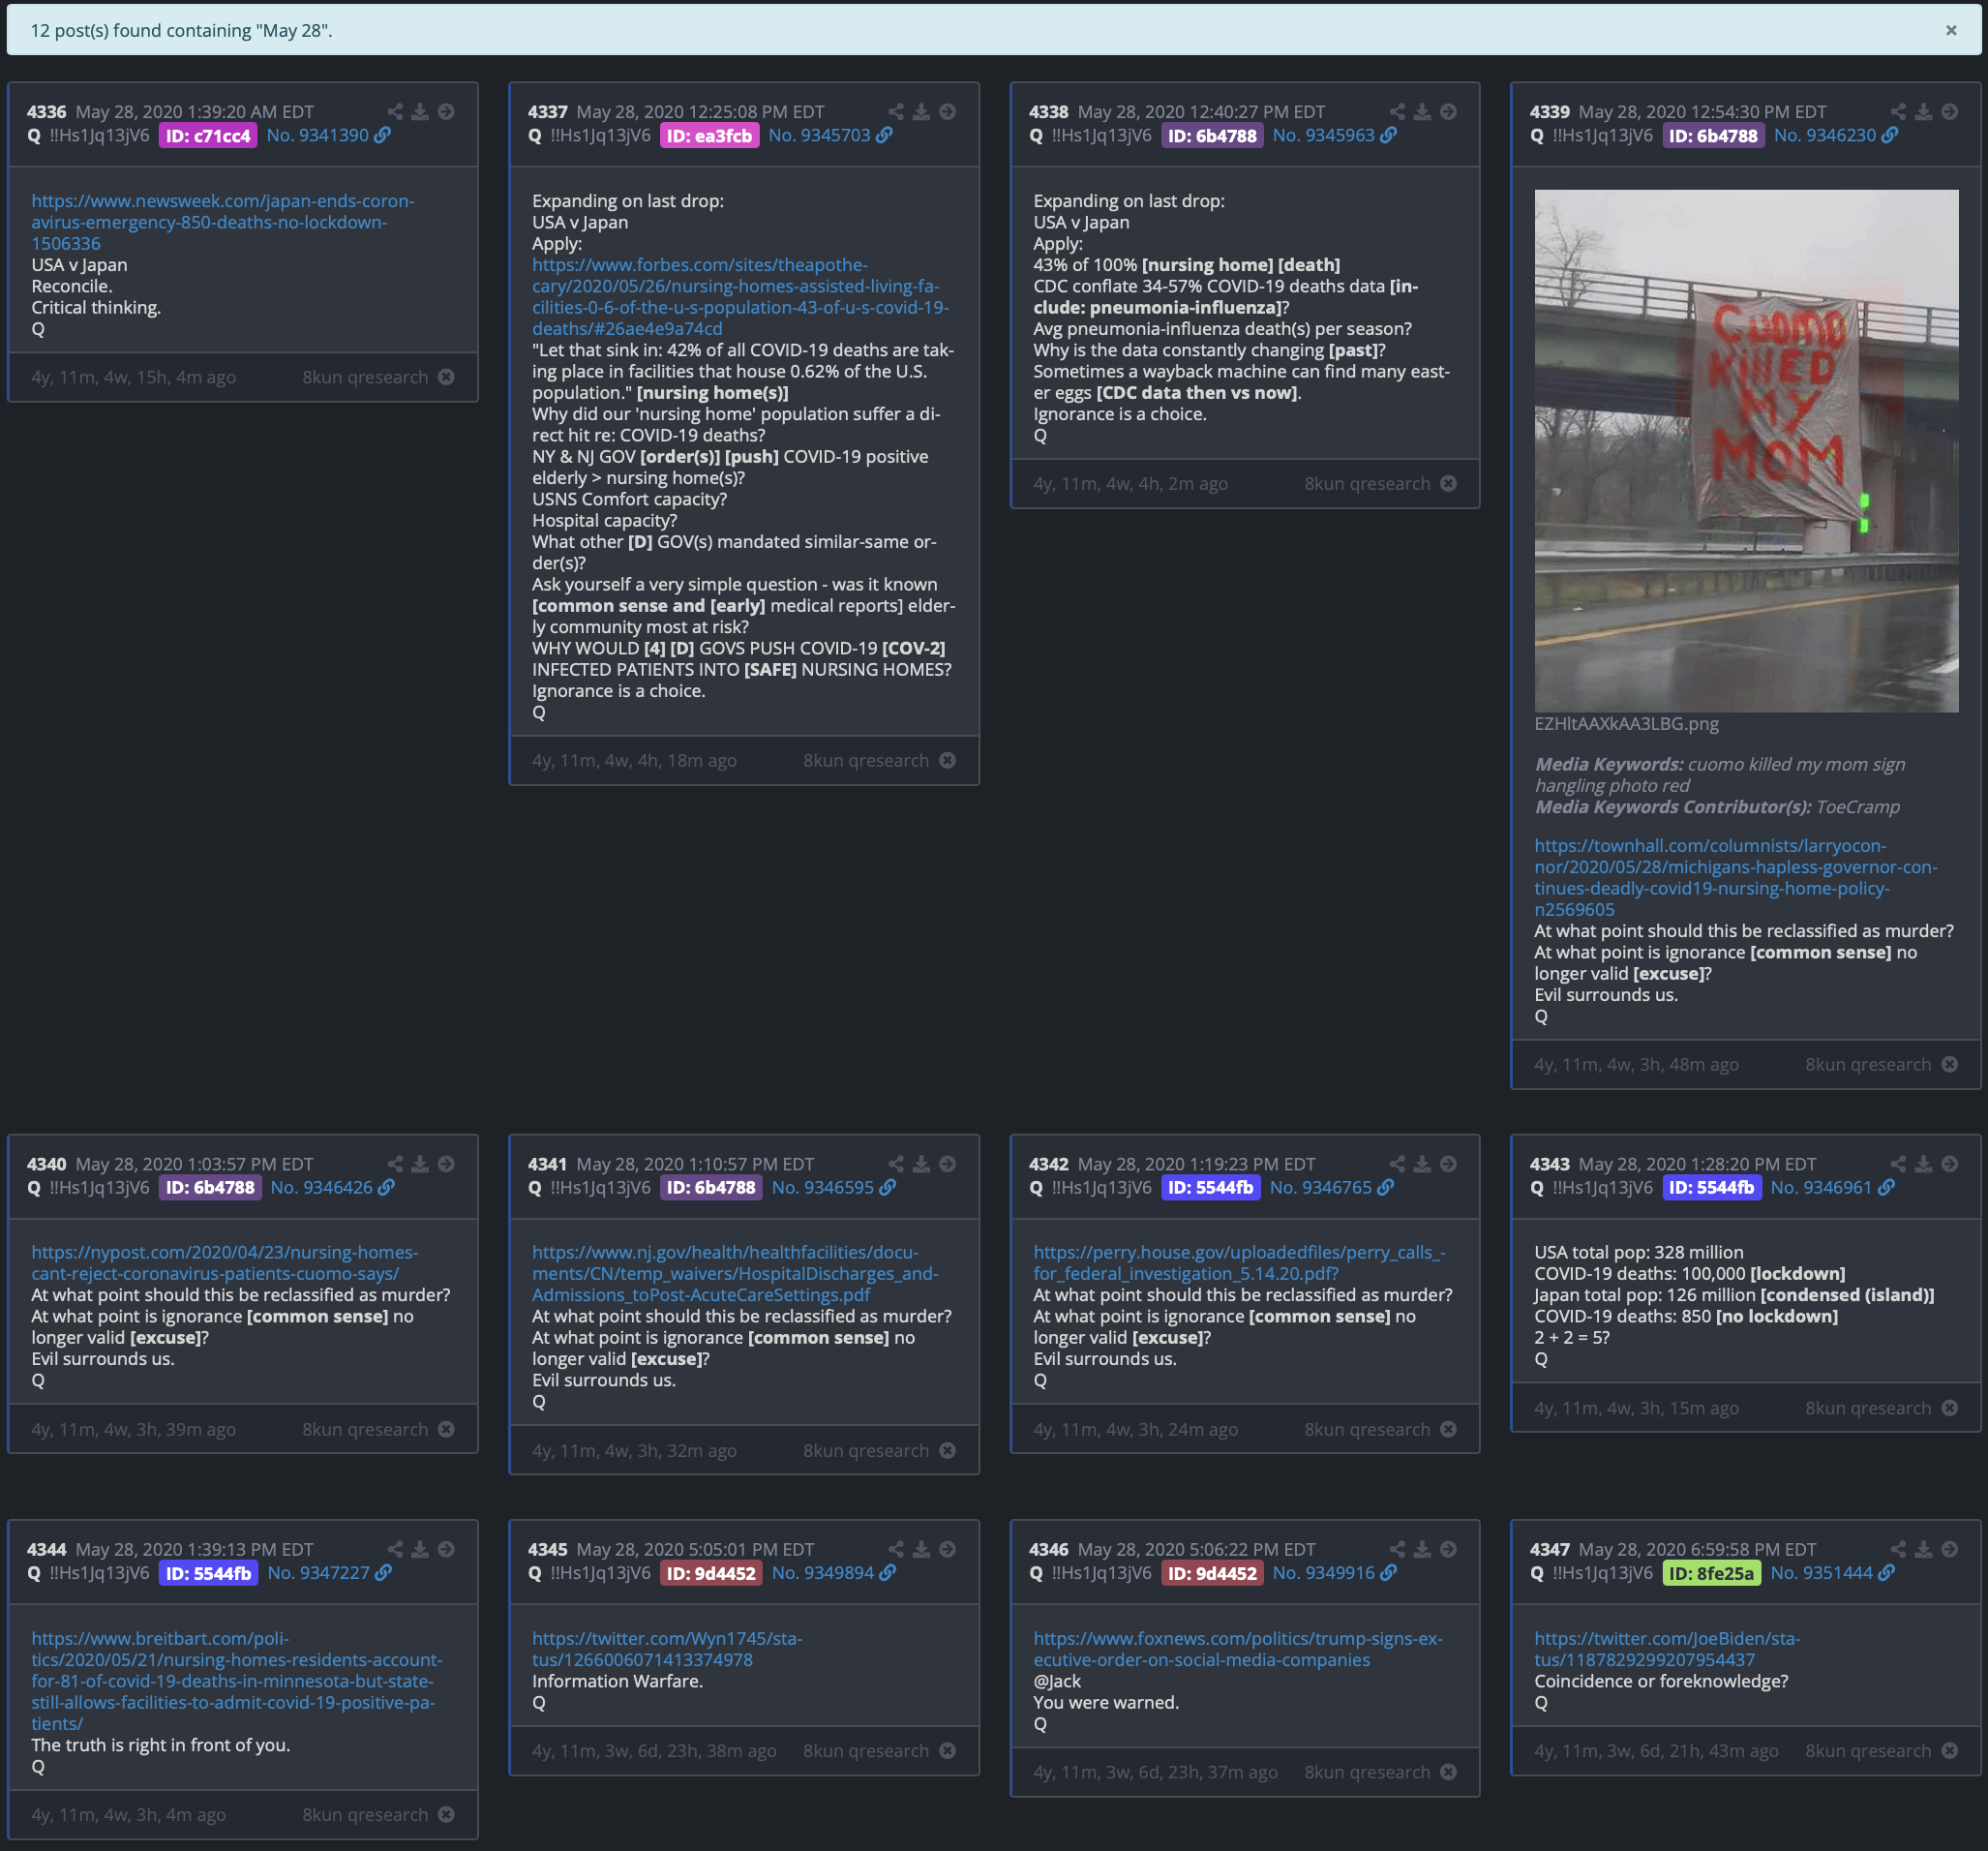Select ID: 6b4788 badge in post 4338
Viewport: 1988px width, 1851px height.
pyautogui.click(x=1212, y=135)
